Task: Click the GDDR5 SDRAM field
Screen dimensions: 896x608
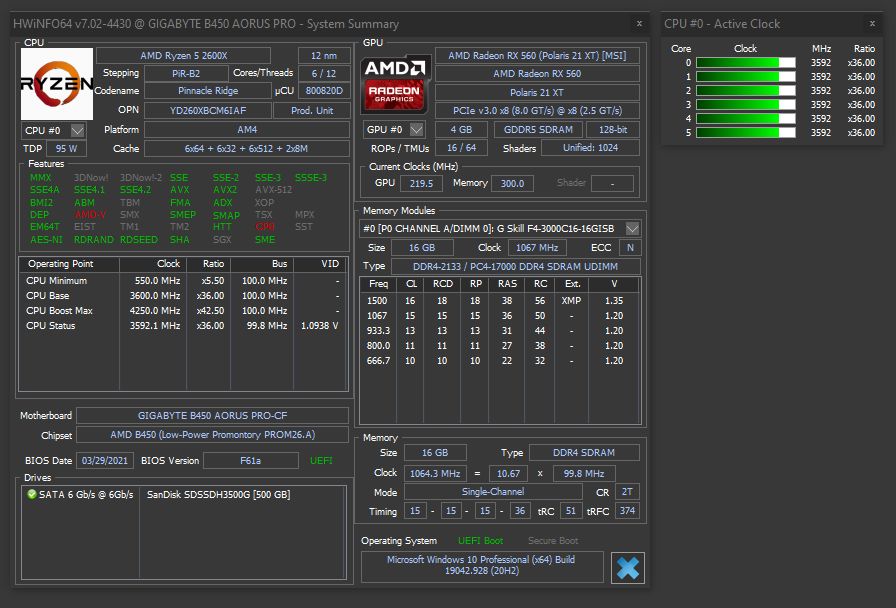Action: coord(538,130)
